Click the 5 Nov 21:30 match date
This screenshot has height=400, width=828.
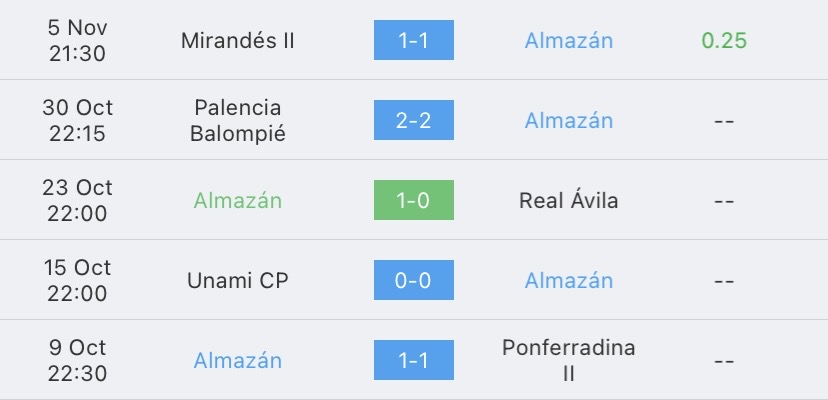pos(80,41)
